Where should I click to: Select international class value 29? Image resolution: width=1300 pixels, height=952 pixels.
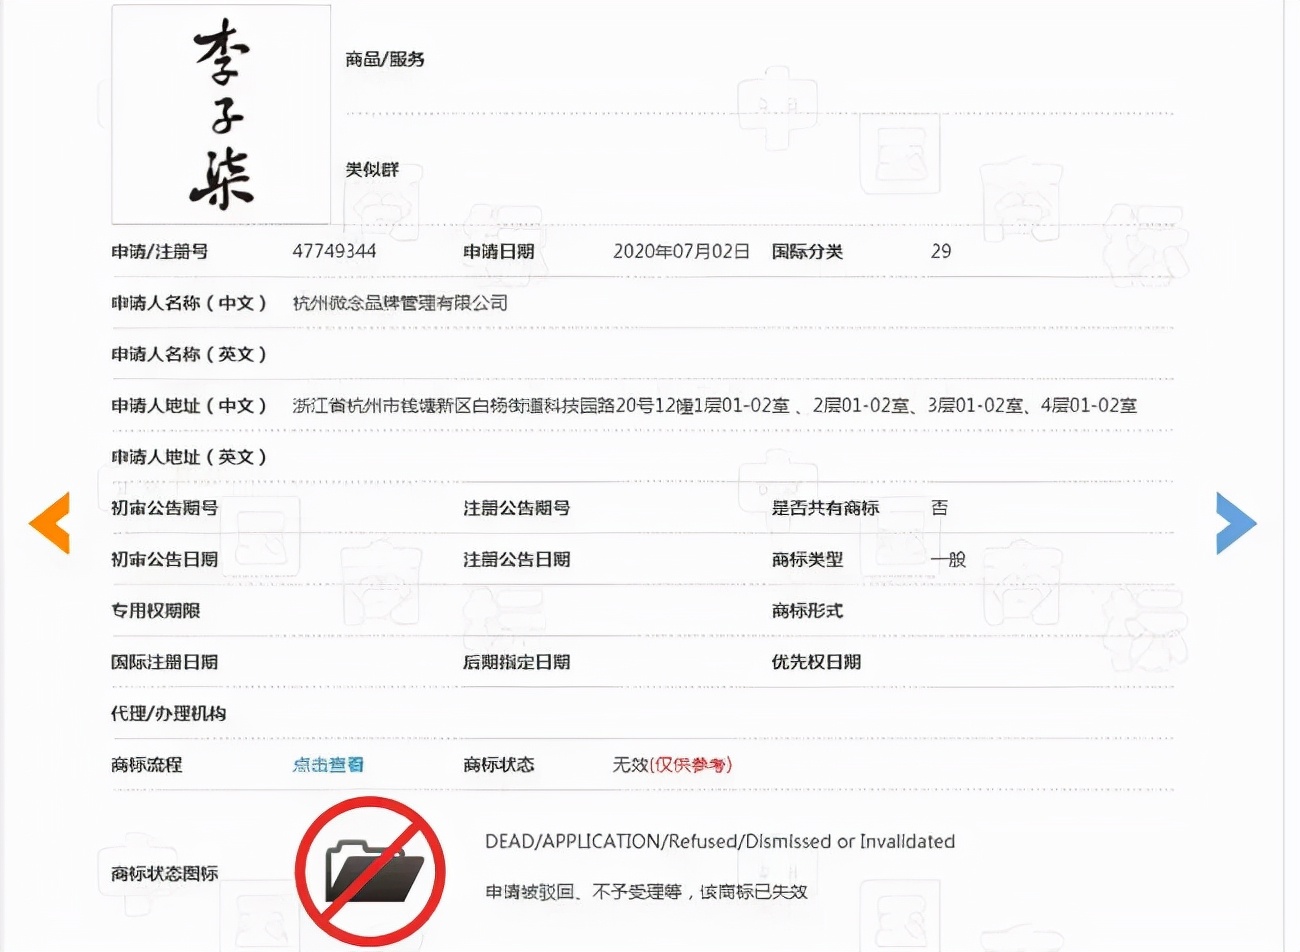[x=941, y=251]
